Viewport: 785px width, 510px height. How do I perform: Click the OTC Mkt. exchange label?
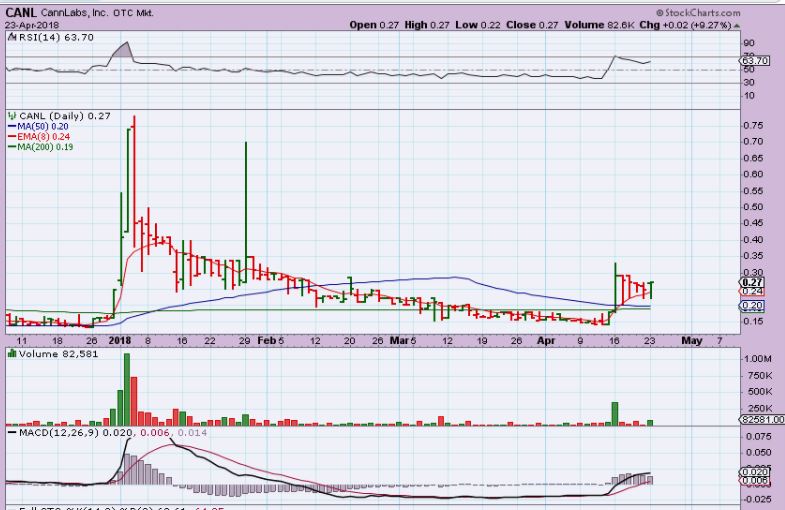[133, 14]
